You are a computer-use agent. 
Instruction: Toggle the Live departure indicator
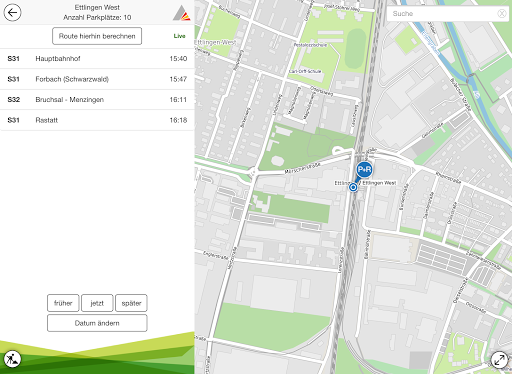[x=179, y=36]
